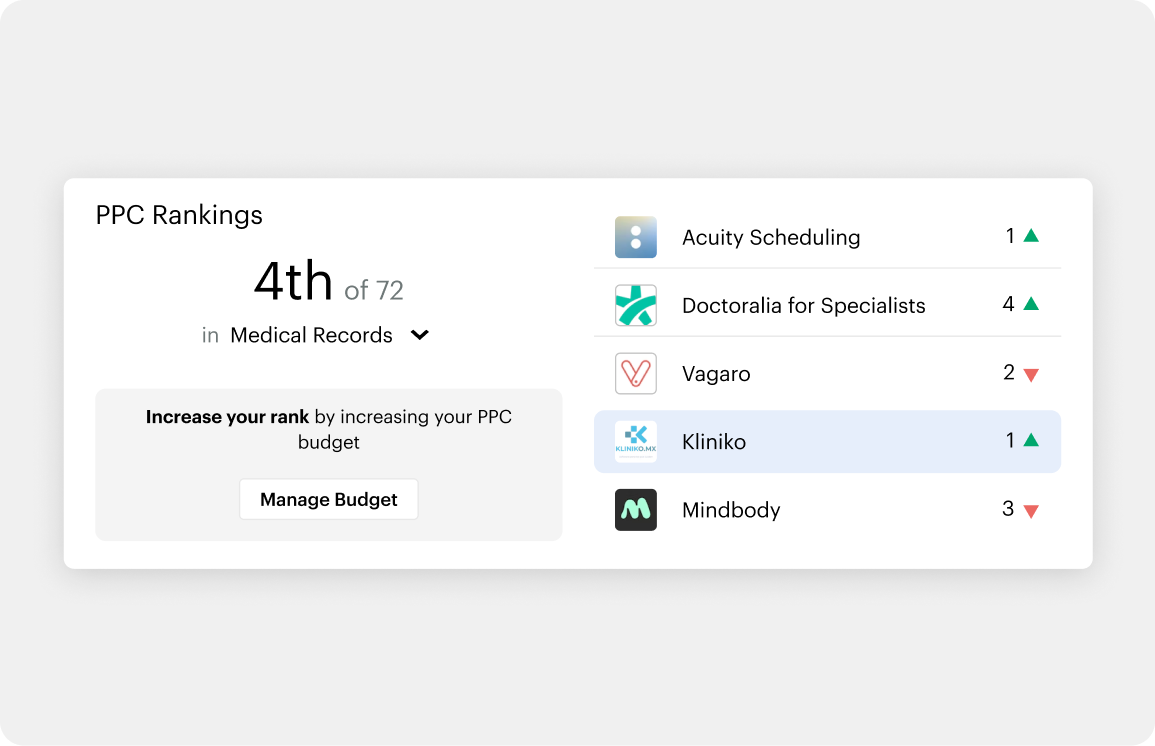This screenshot has height=746, width=1155.
Task: Click the green up arrow in Kliniko row
Action: (1031, 440)
